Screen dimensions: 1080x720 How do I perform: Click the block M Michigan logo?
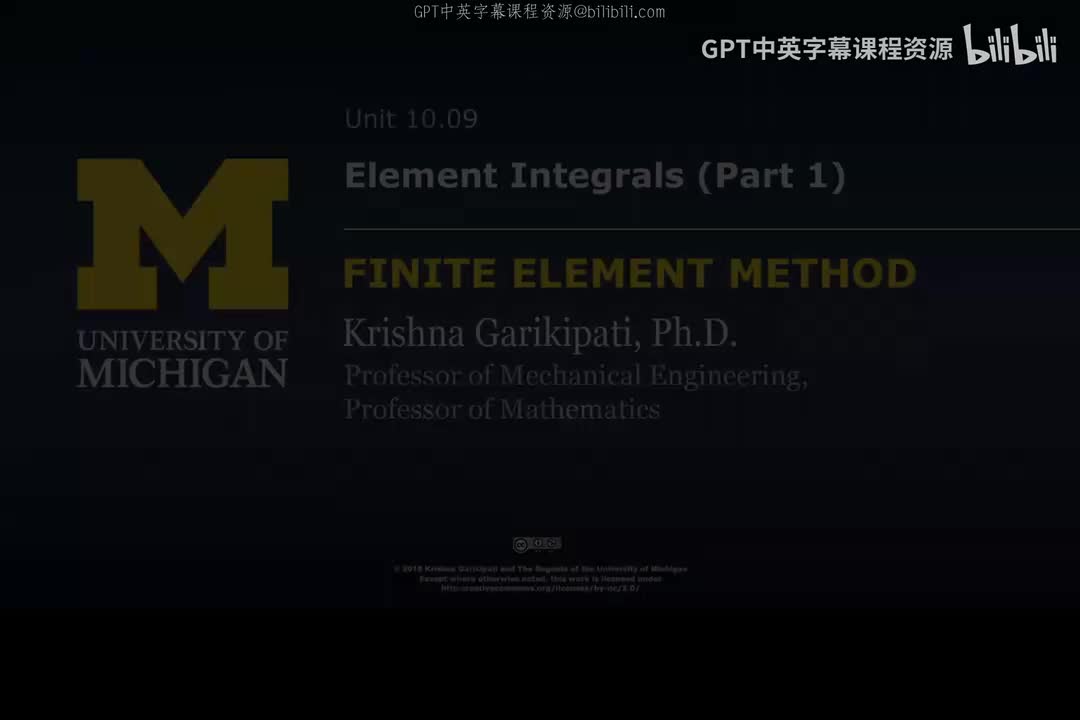coord(183,234)
